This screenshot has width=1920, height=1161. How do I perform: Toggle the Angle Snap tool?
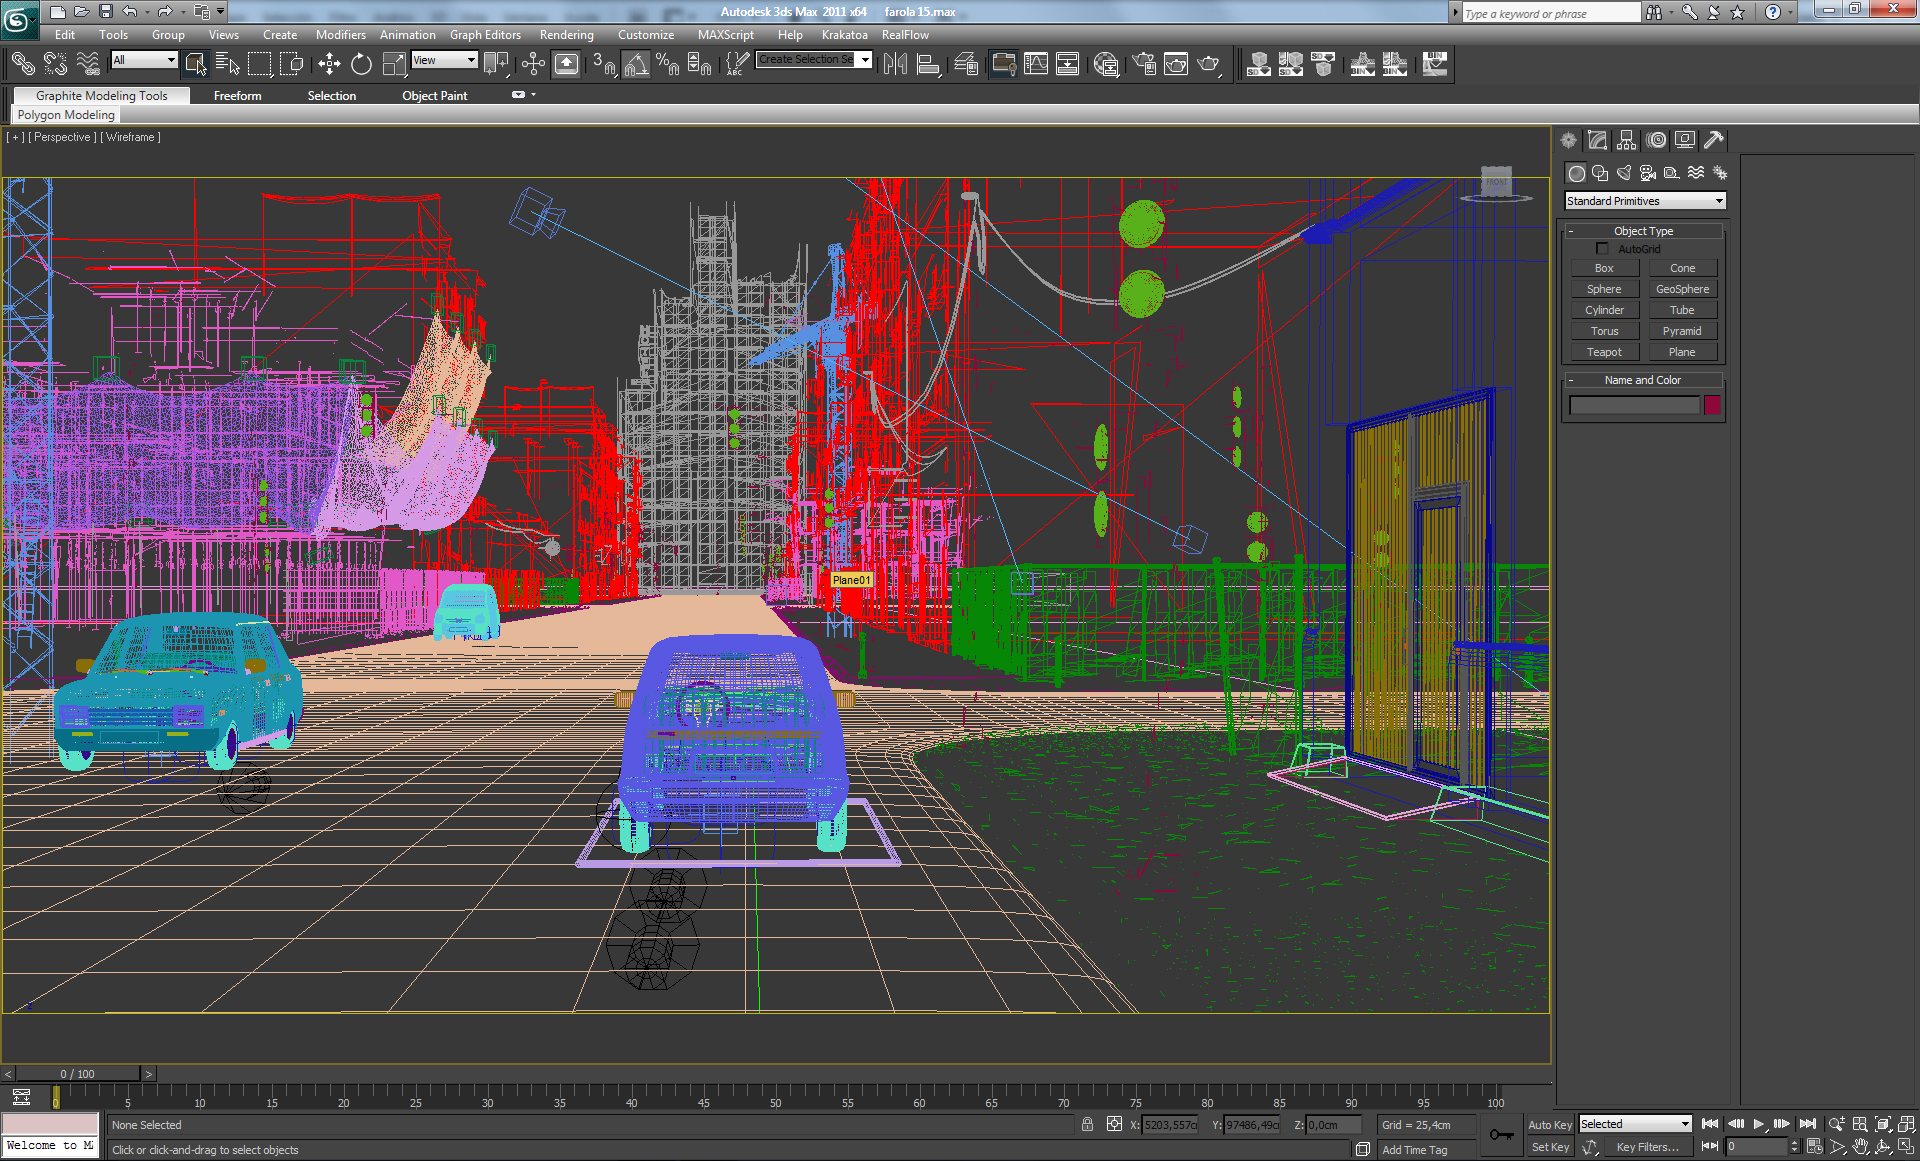636,65
